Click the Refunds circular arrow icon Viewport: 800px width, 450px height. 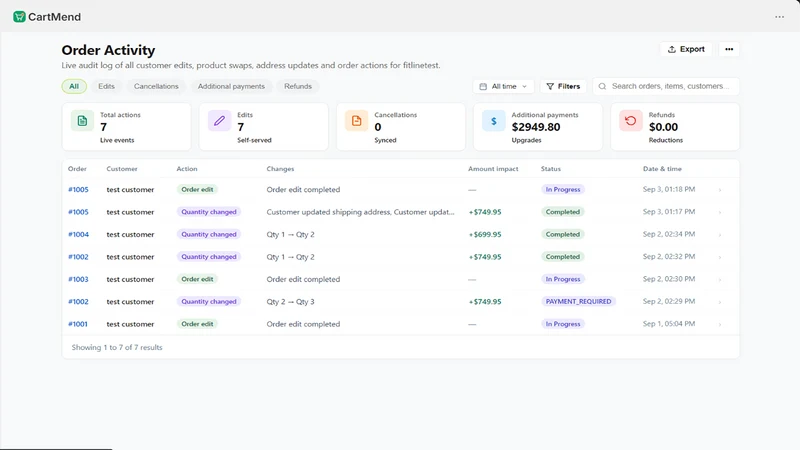[631, 121]
